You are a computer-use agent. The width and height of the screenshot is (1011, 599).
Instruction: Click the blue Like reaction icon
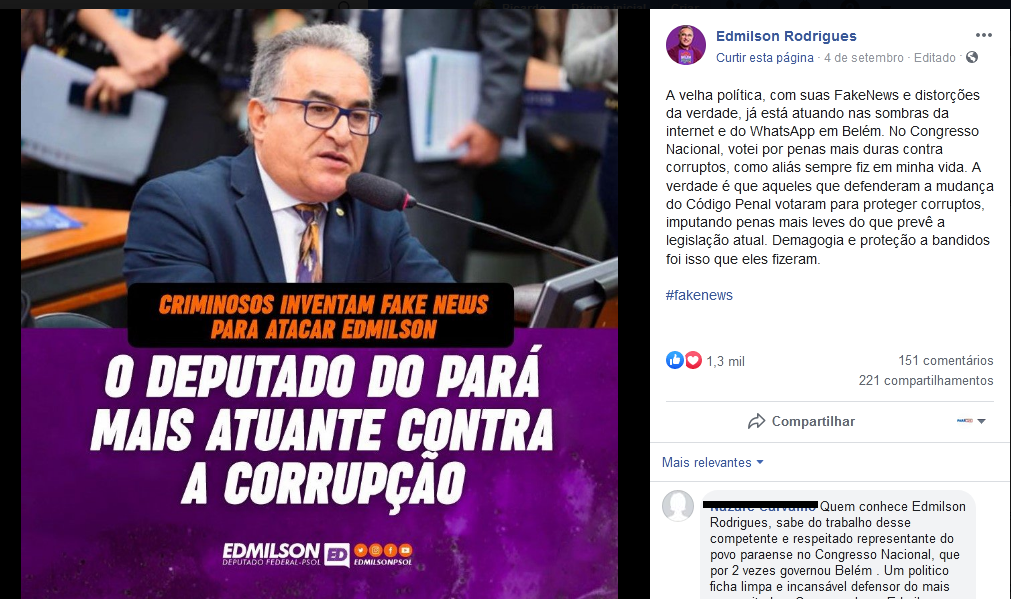(674, 360)
